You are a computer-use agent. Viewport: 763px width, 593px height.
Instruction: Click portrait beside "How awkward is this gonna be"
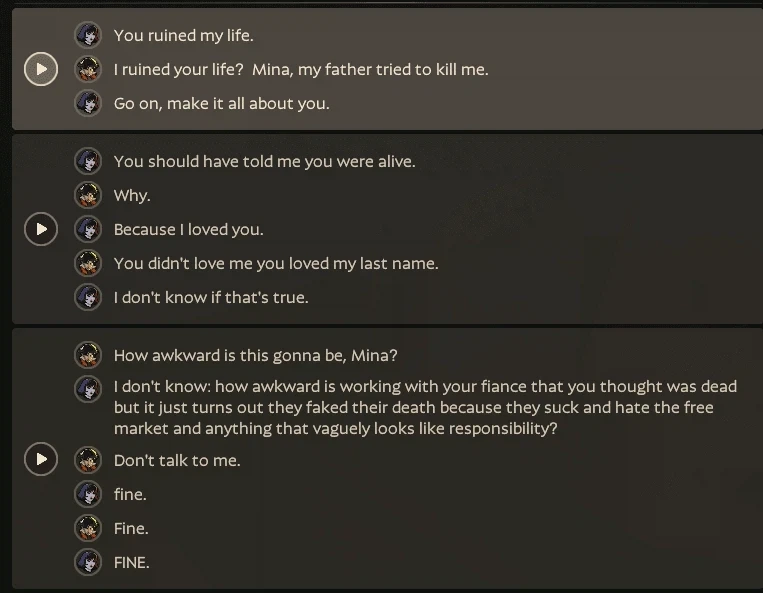88,355
